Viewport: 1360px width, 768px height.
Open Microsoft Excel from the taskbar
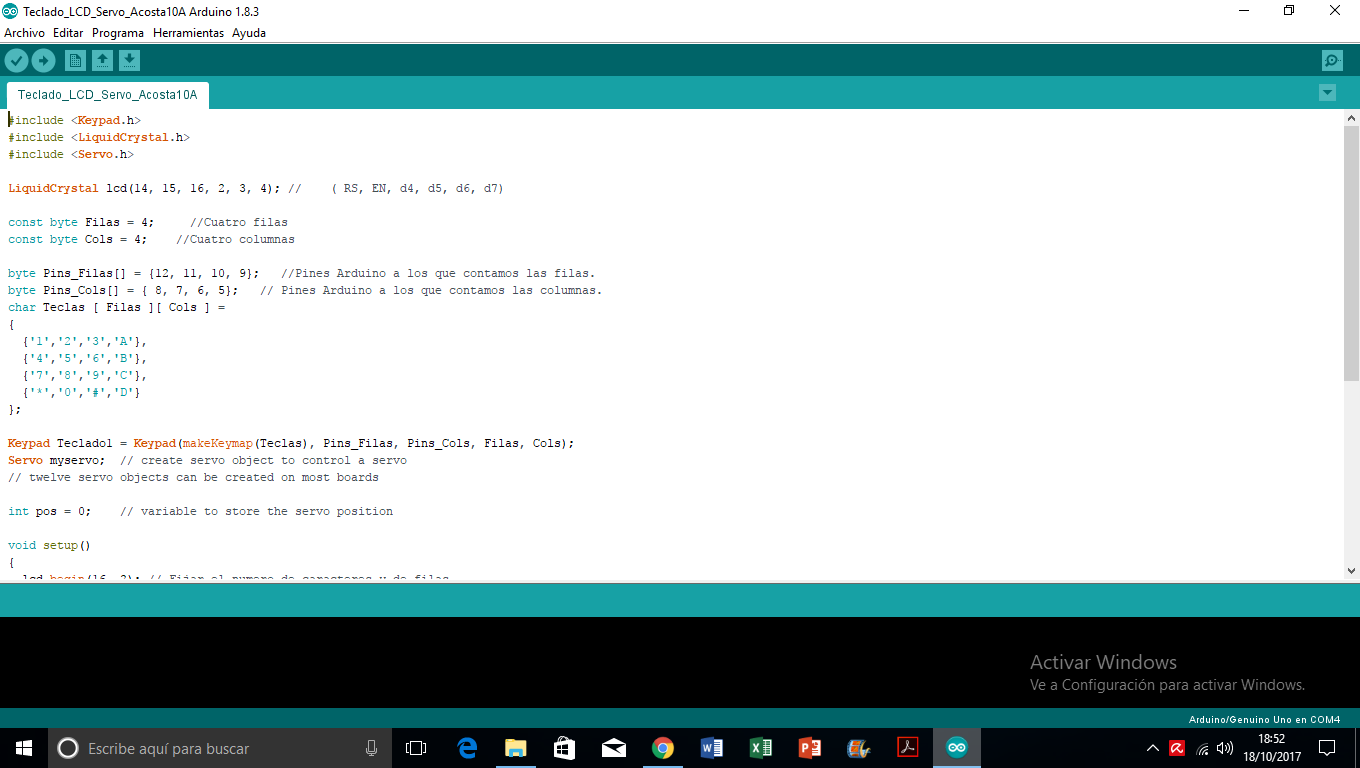point(760,748)
